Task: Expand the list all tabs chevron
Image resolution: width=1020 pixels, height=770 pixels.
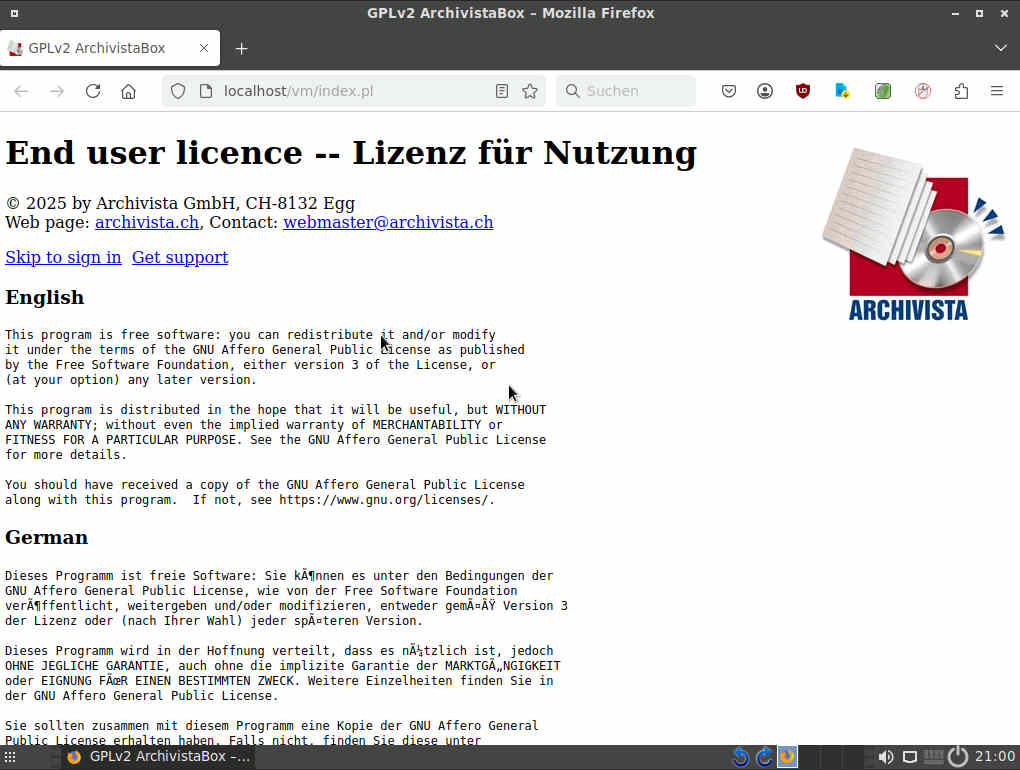Action: (x=1000, y=48)
